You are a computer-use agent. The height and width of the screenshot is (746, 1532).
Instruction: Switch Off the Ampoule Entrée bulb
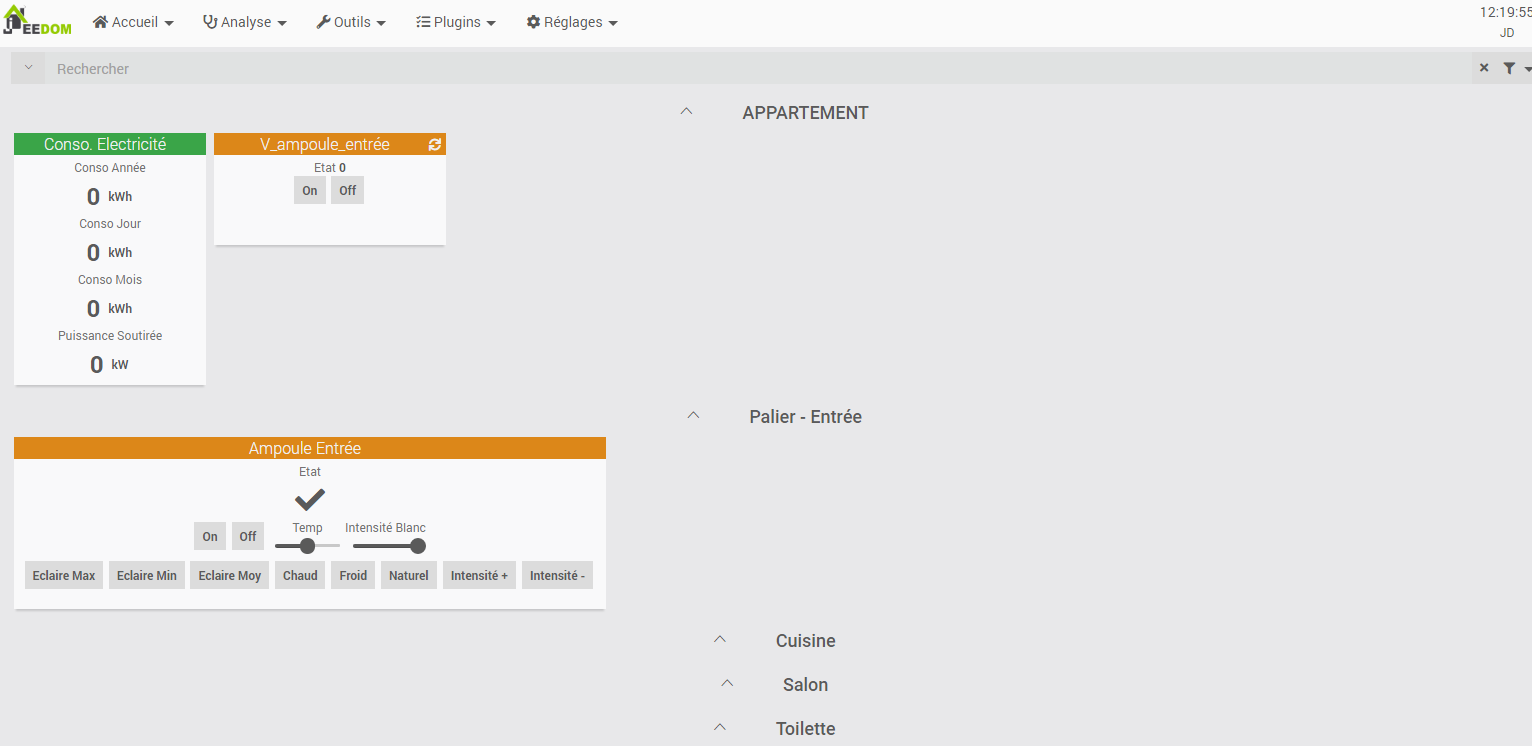248,536
